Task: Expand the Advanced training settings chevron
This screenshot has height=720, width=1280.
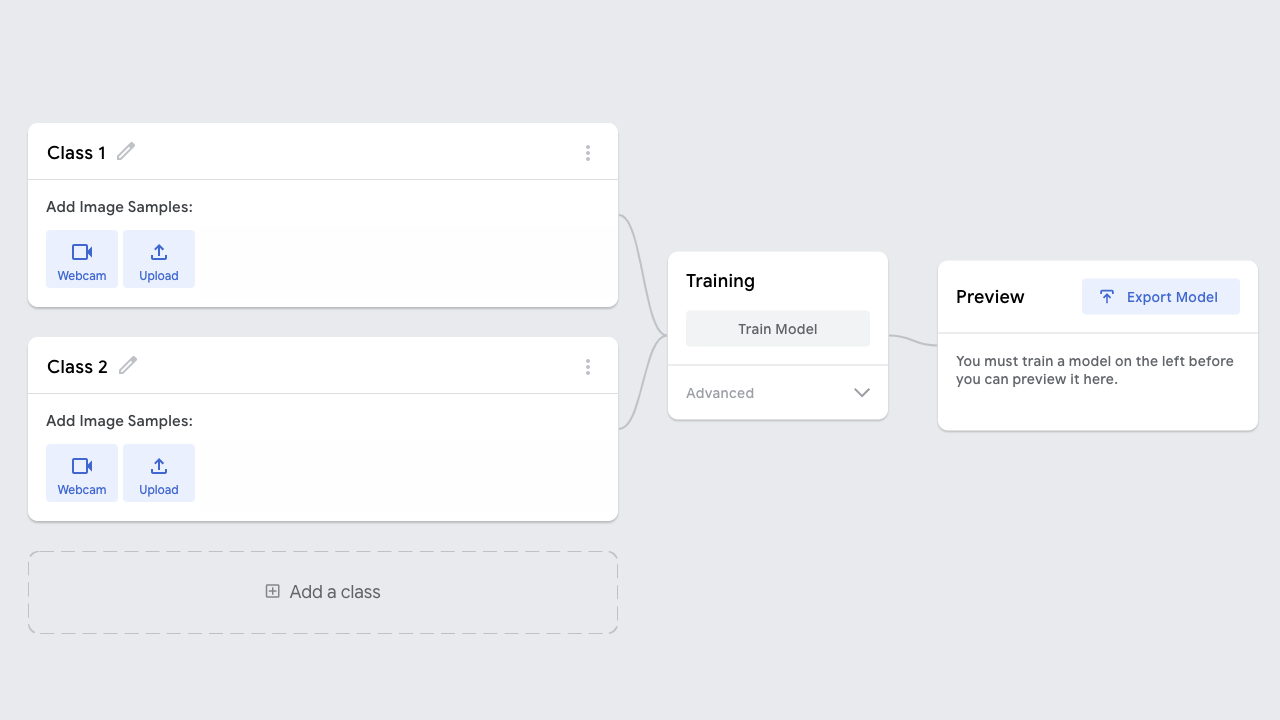Action: pos(862,393)
